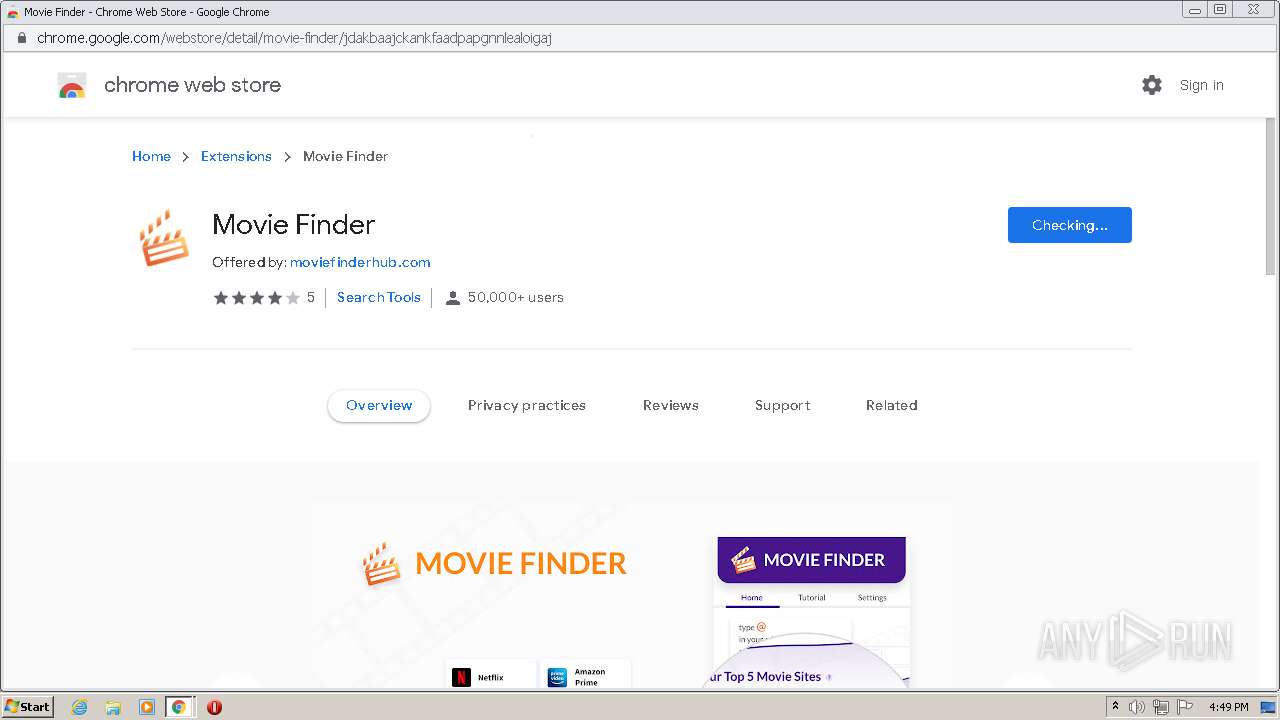Show hidden tray icons arrow
This screenshot has height=720, width=1280.
click(1115, 706)
